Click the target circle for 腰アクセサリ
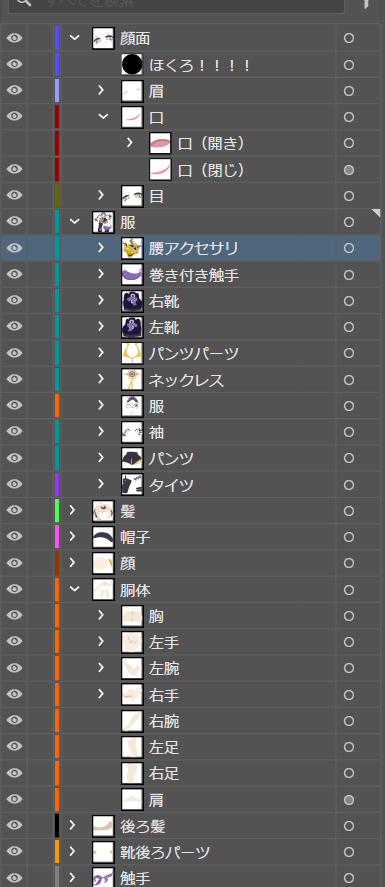The width and height of the screenshot is (385, 887). [x=349, y=248]
